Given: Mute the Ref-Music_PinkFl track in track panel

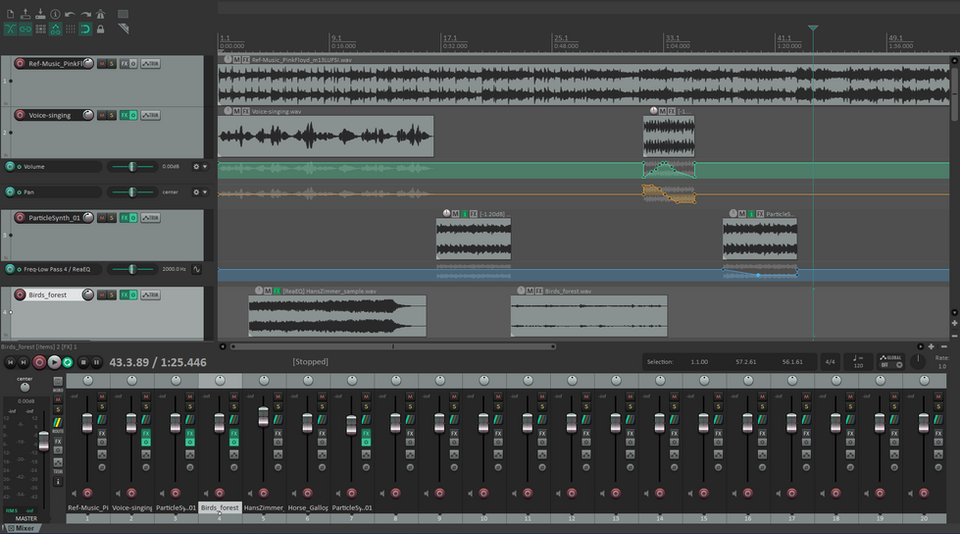Looking at the screenshot, I should click(x=102, y=64).
